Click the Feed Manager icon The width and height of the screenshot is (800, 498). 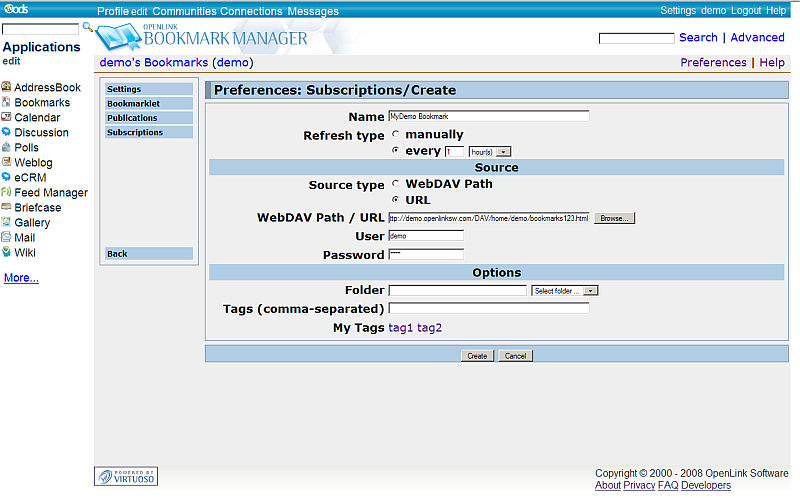click(x=7, y=193)
